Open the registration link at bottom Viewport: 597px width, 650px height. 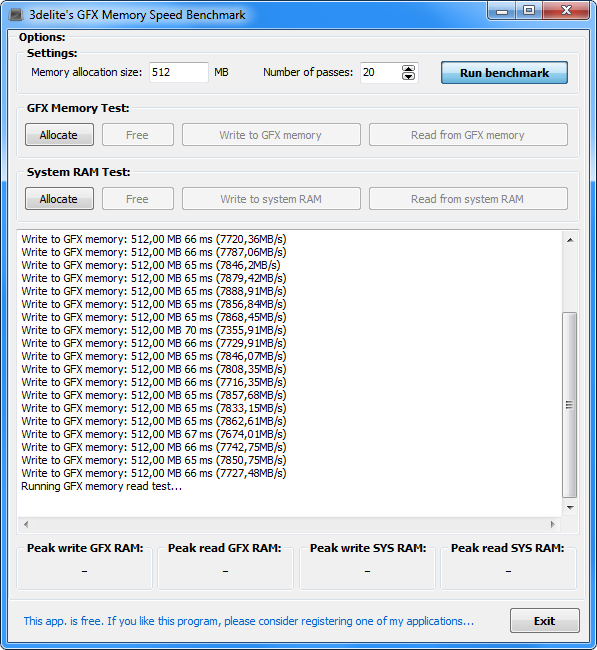249,621
